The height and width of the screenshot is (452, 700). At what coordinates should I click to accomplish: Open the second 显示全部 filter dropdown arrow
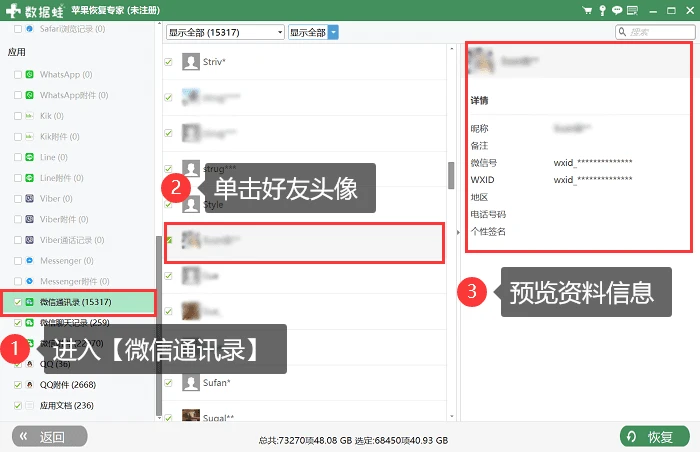pyautogui.click(x=333, y=32)
